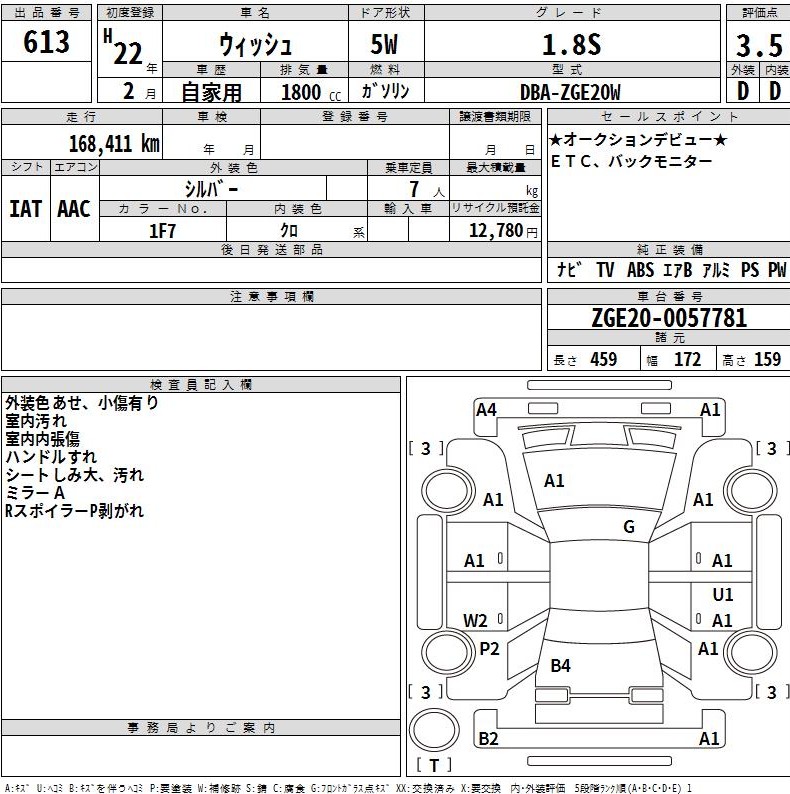Select the air conditioner value AAC
The height and width of the screenshot is (794, 790).
[x=74, y=209]
